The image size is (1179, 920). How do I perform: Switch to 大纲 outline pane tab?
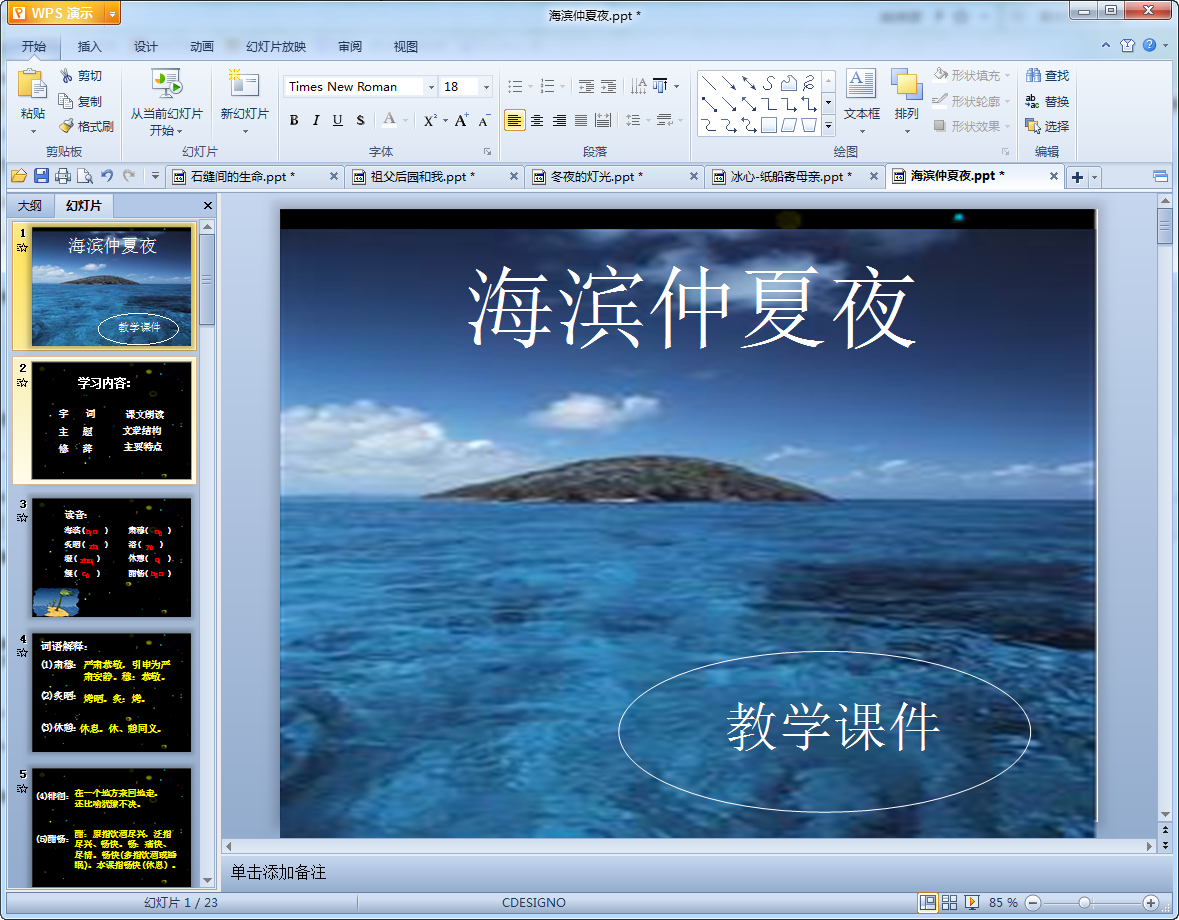(30, 205)
